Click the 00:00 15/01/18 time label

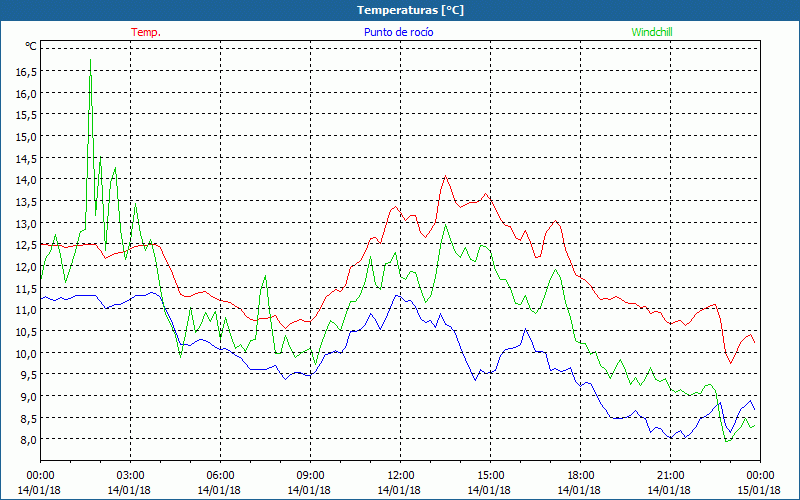click(x=760, y=483)
